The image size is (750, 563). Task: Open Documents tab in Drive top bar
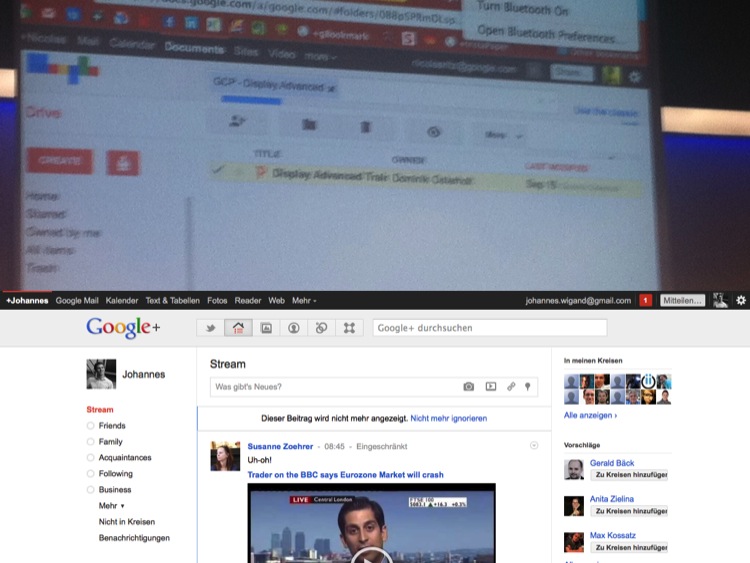(x=194, y=48)
